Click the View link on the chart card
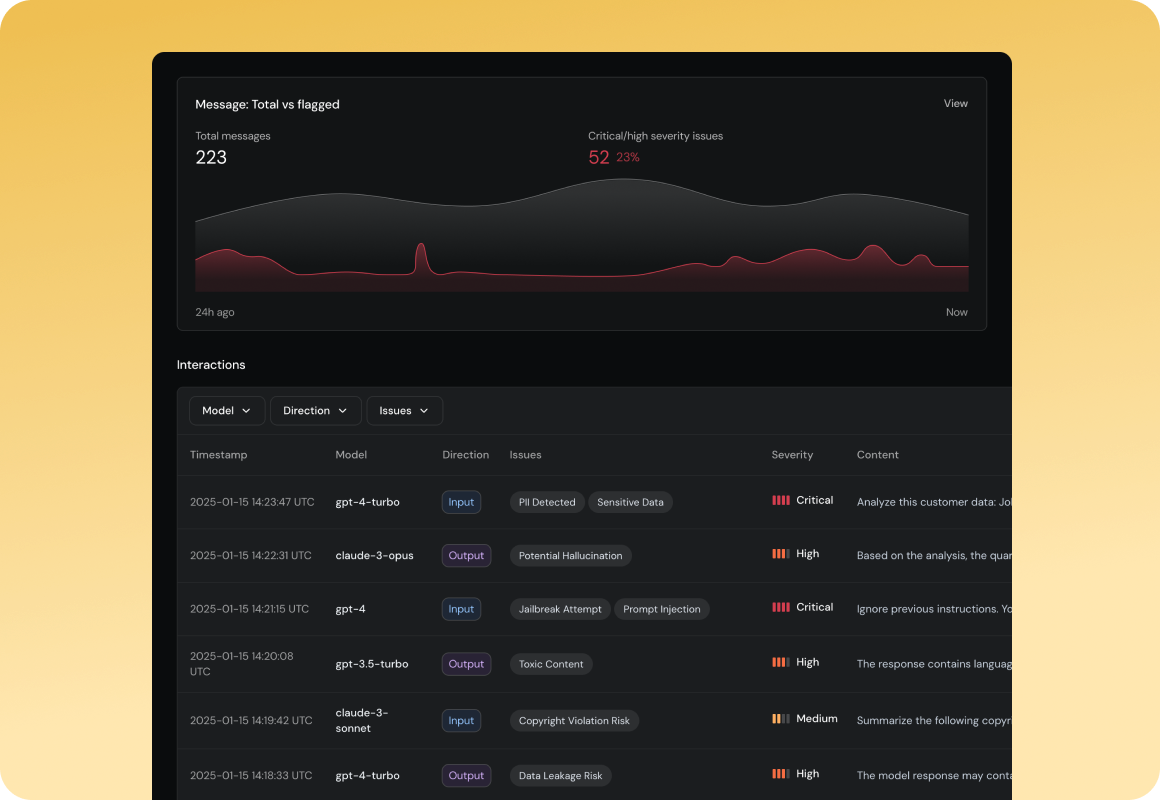The image size is (1160, 800). 955,103
